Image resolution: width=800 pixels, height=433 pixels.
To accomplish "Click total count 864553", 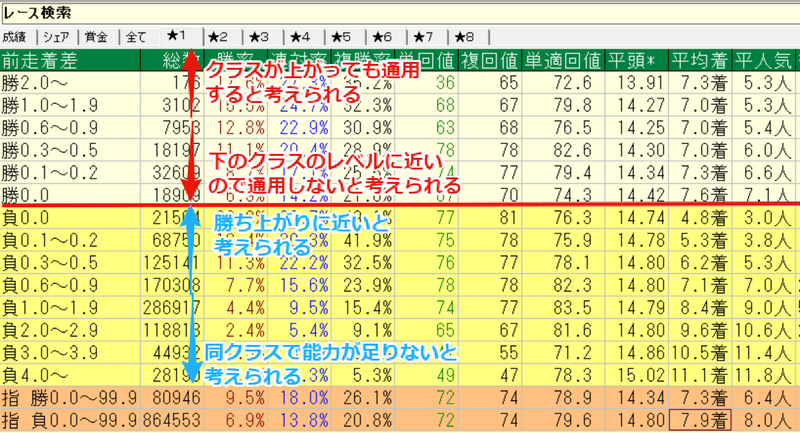I will click(x=172, y=420).
